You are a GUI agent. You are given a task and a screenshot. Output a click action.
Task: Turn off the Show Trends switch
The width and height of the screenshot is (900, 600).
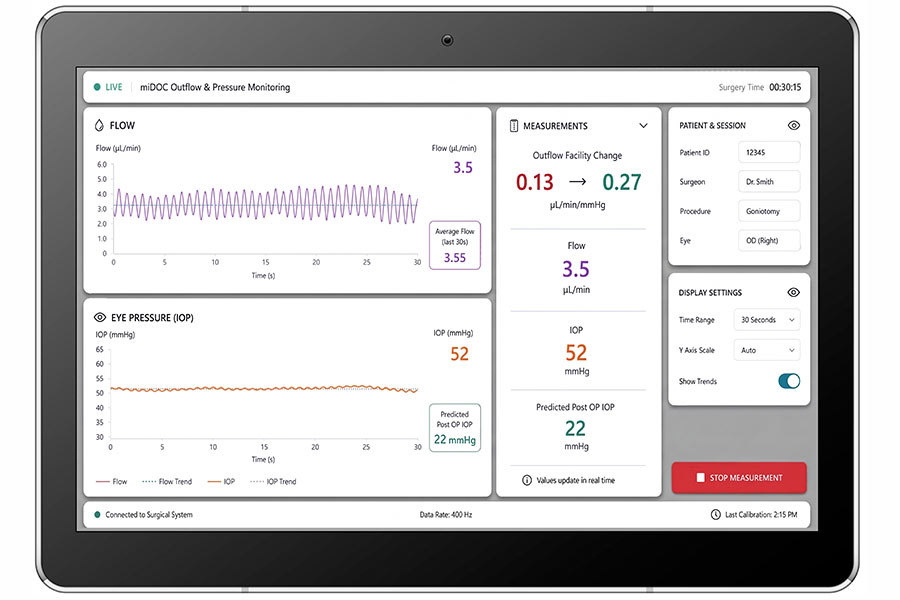tap(789, 381)
